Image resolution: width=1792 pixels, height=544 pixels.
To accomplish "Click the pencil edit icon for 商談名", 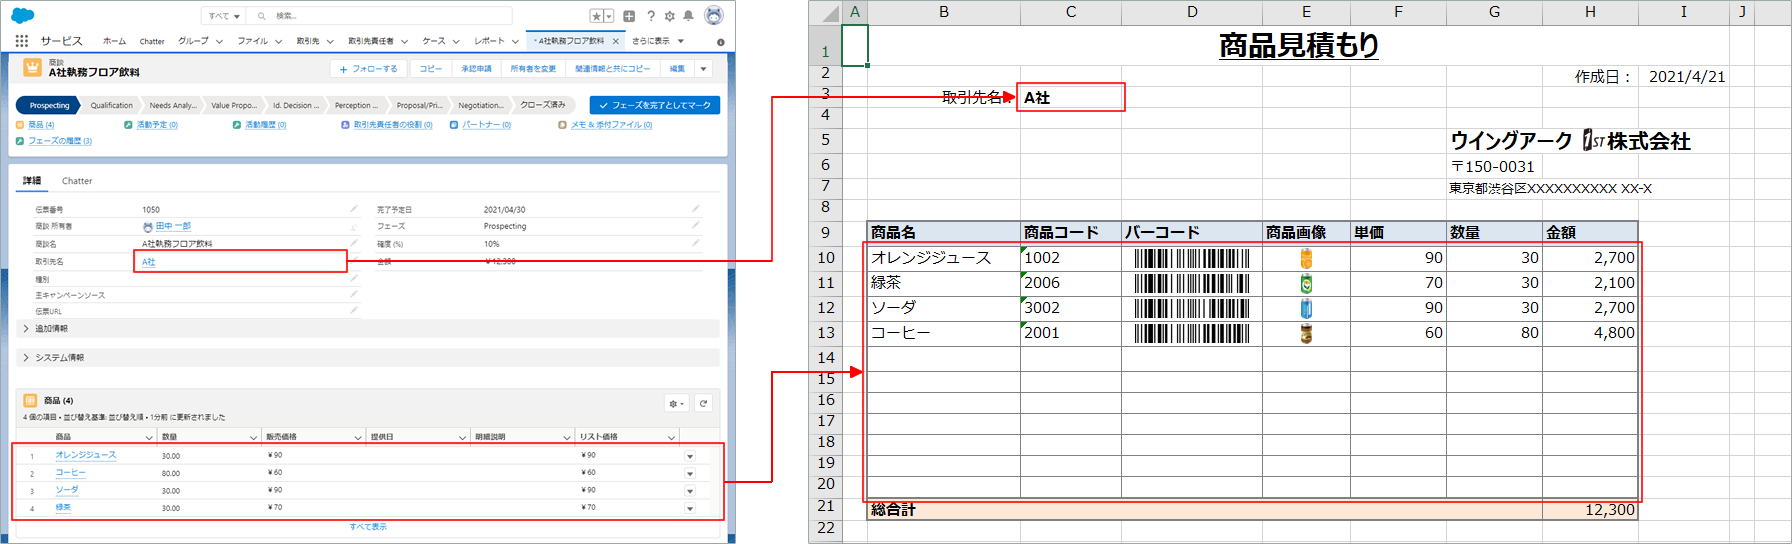I will click(354, 243).
